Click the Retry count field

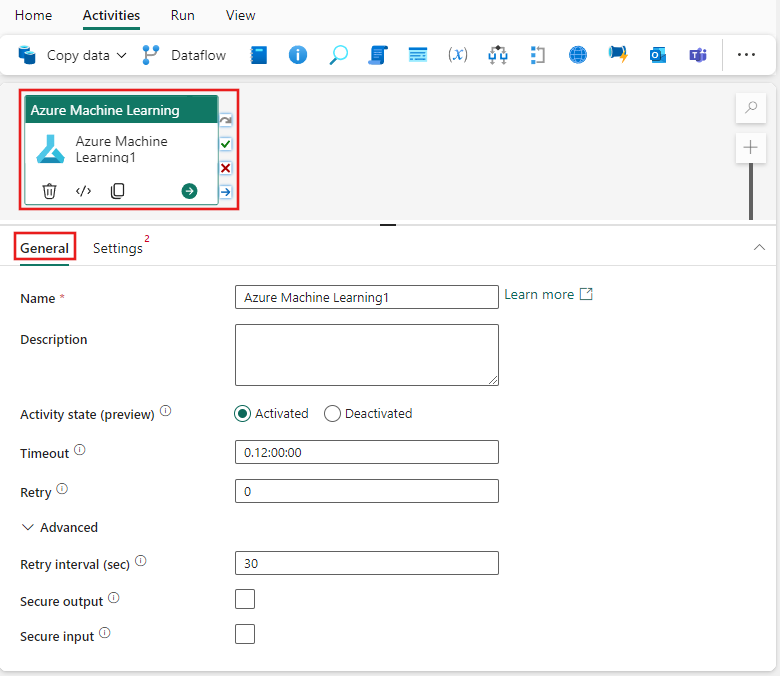pyautogui.click(x=367, y=491)
